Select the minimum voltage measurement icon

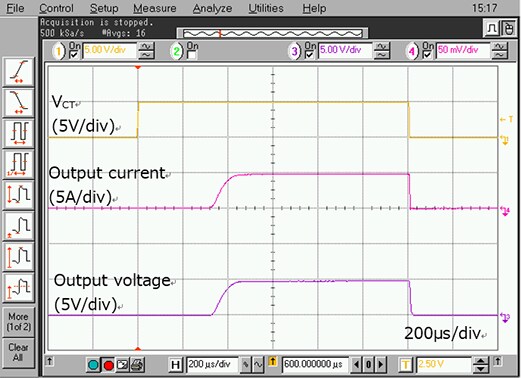pyautogui.click(x=19, y=226)
